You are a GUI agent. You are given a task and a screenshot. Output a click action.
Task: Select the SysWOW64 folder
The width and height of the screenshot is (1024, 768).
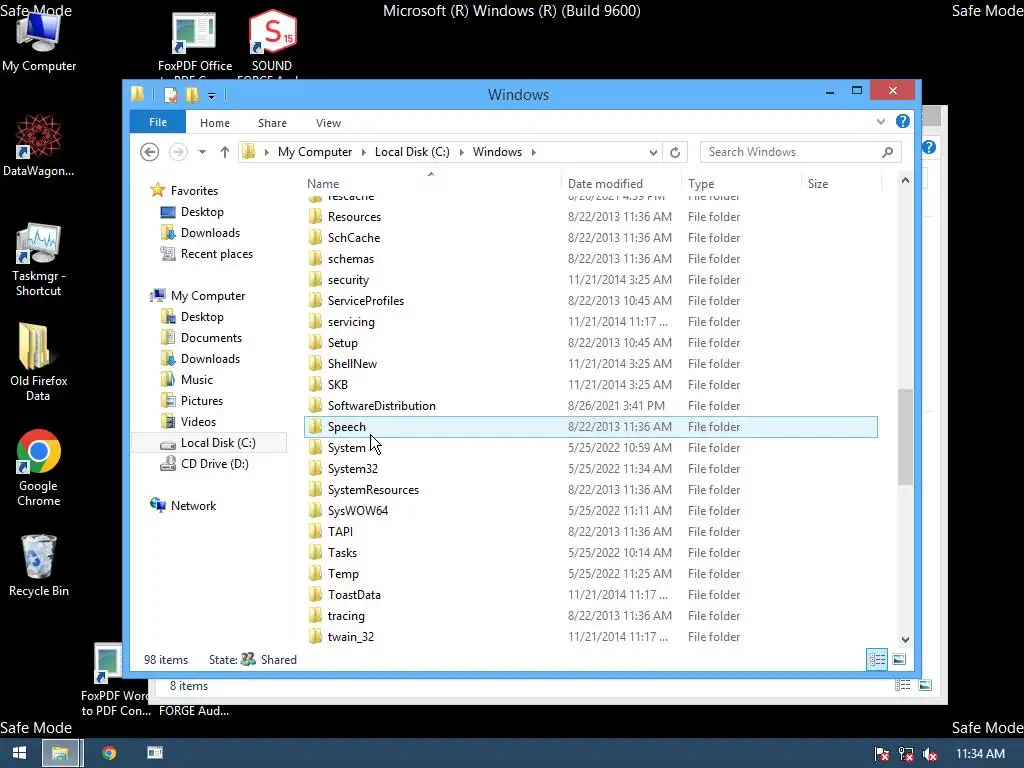pos(590,511)
